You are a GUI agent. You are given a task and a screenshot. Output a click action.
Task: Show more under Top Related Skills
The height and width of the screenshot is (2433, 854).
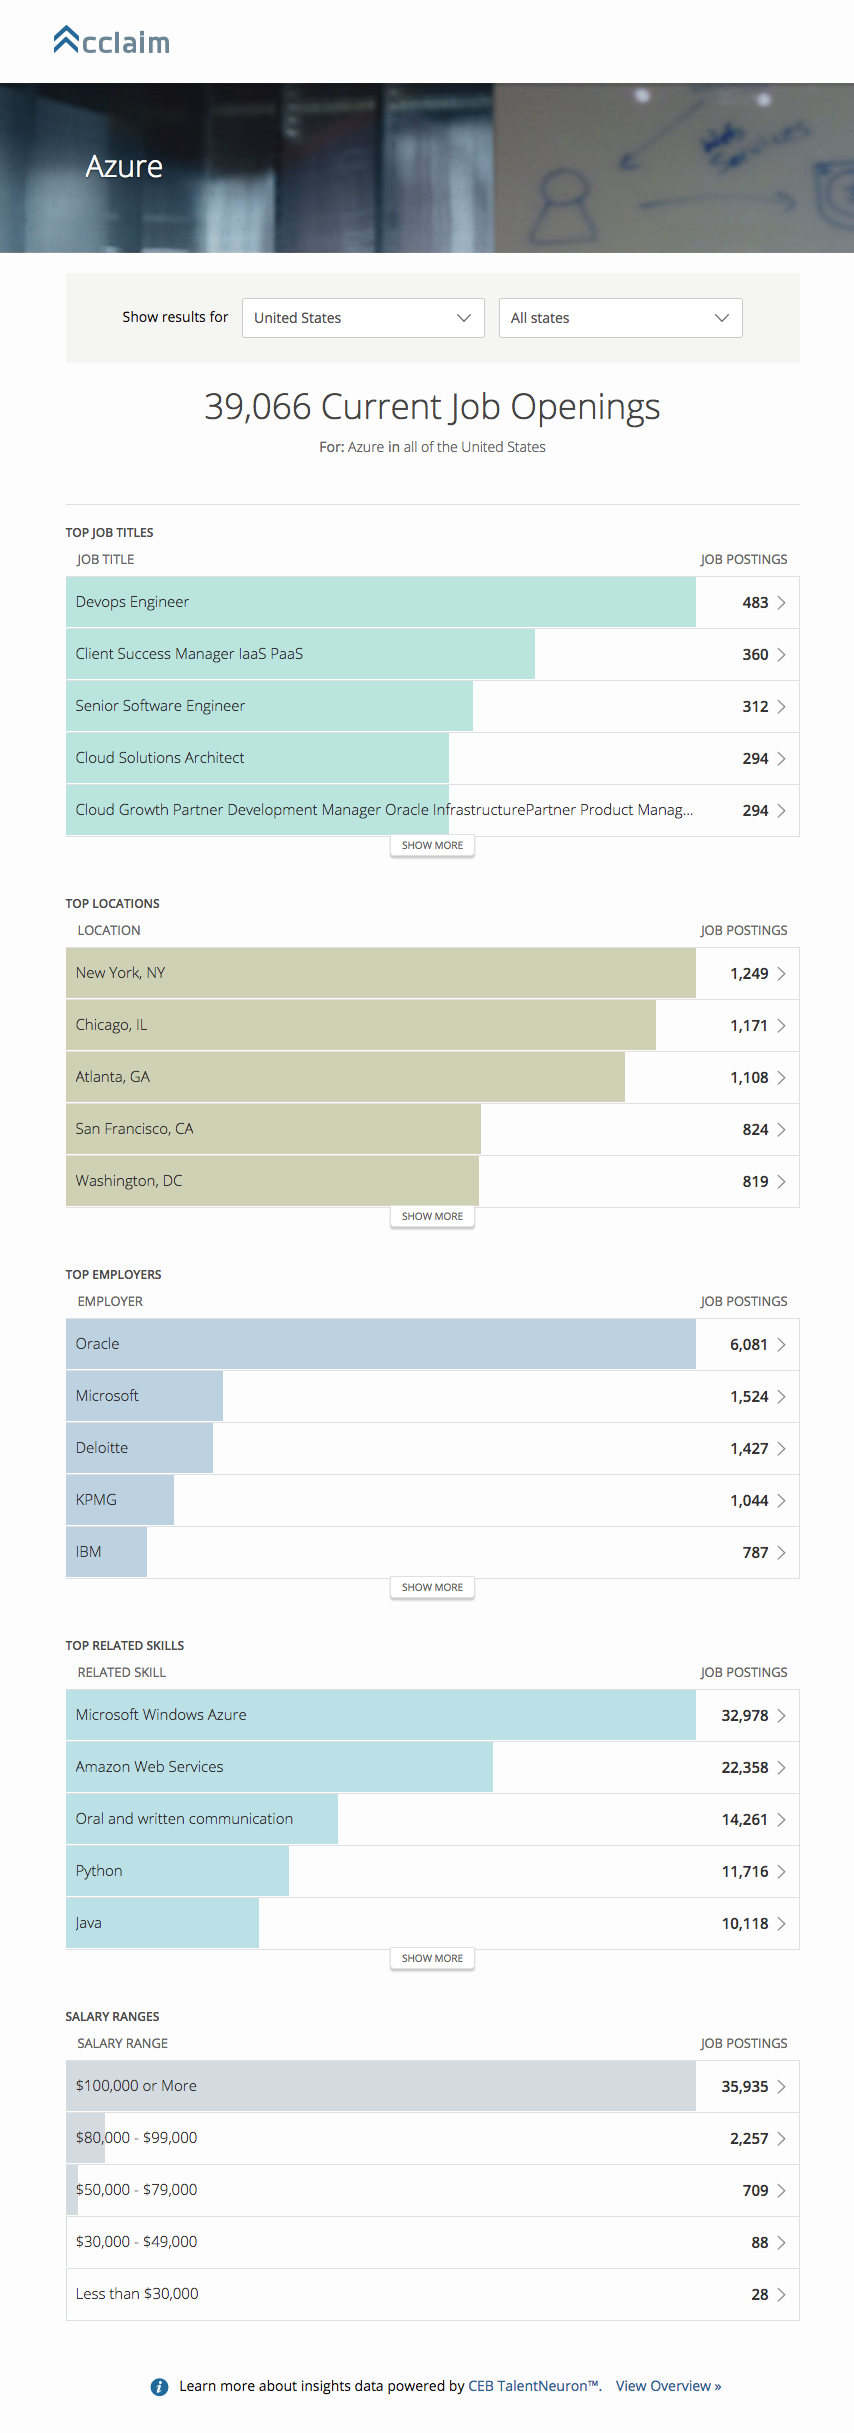pos(432,1959)
